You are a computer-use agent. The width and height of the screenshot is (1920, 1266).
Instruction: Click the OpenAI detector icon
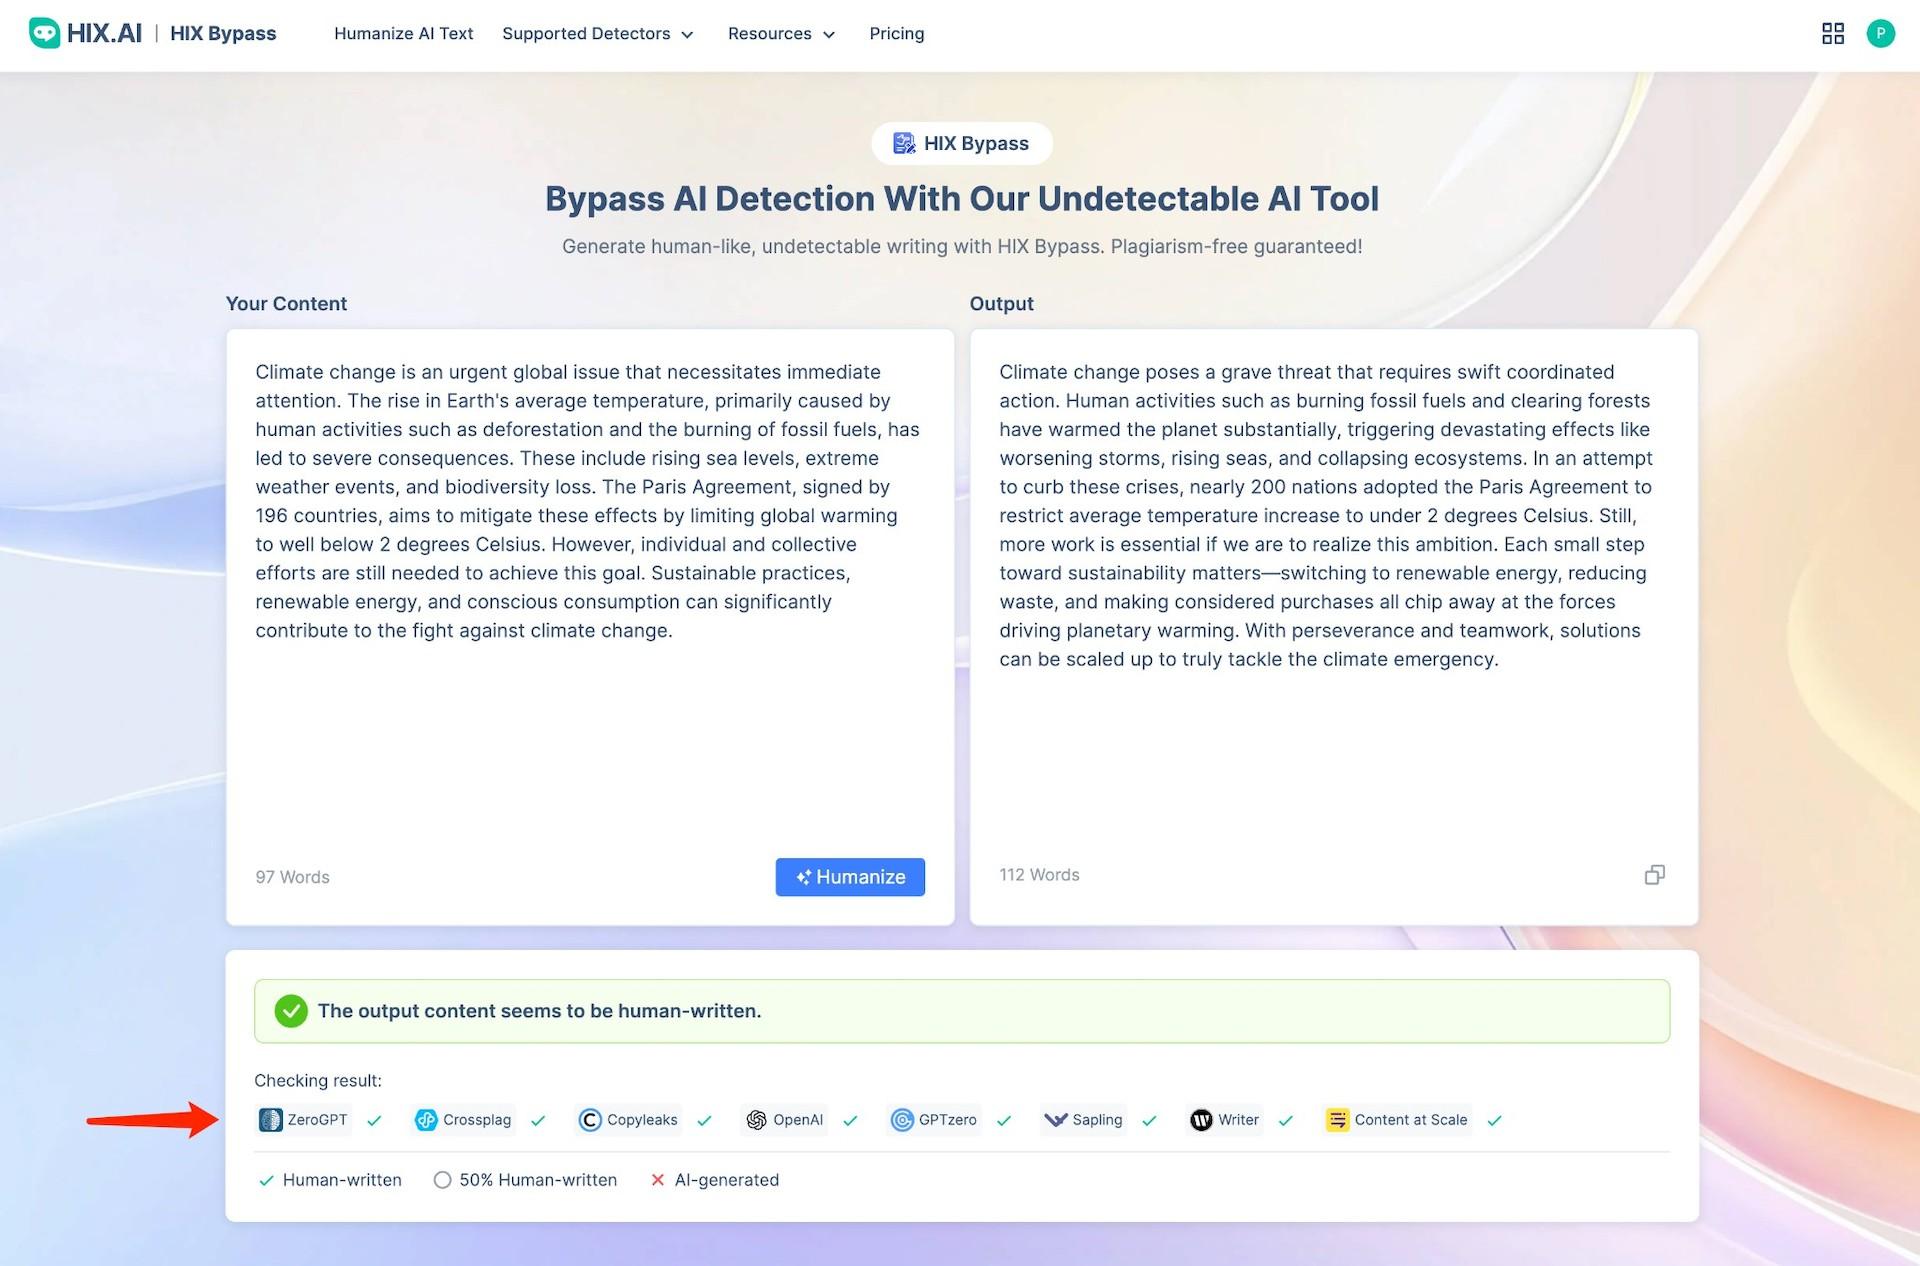[756, 1120]
